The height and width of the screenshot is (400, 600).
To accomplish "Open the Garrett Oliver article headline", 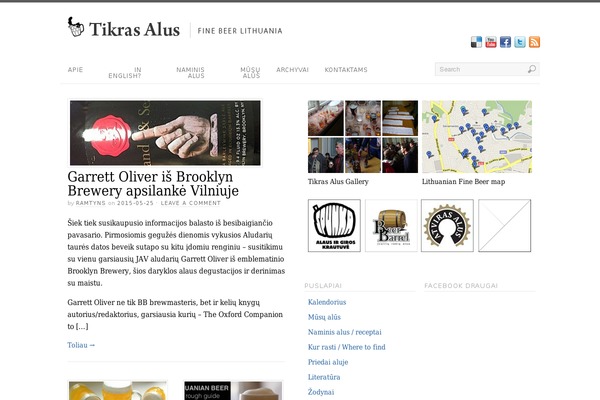I will (153, 184).
